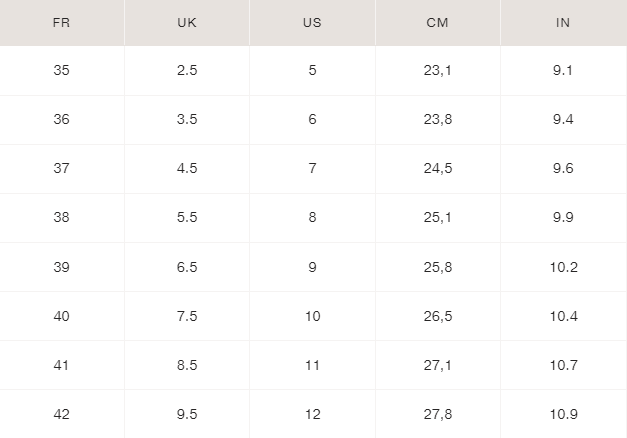
Task: Click the US column header
Action: (x=312, y=22)
